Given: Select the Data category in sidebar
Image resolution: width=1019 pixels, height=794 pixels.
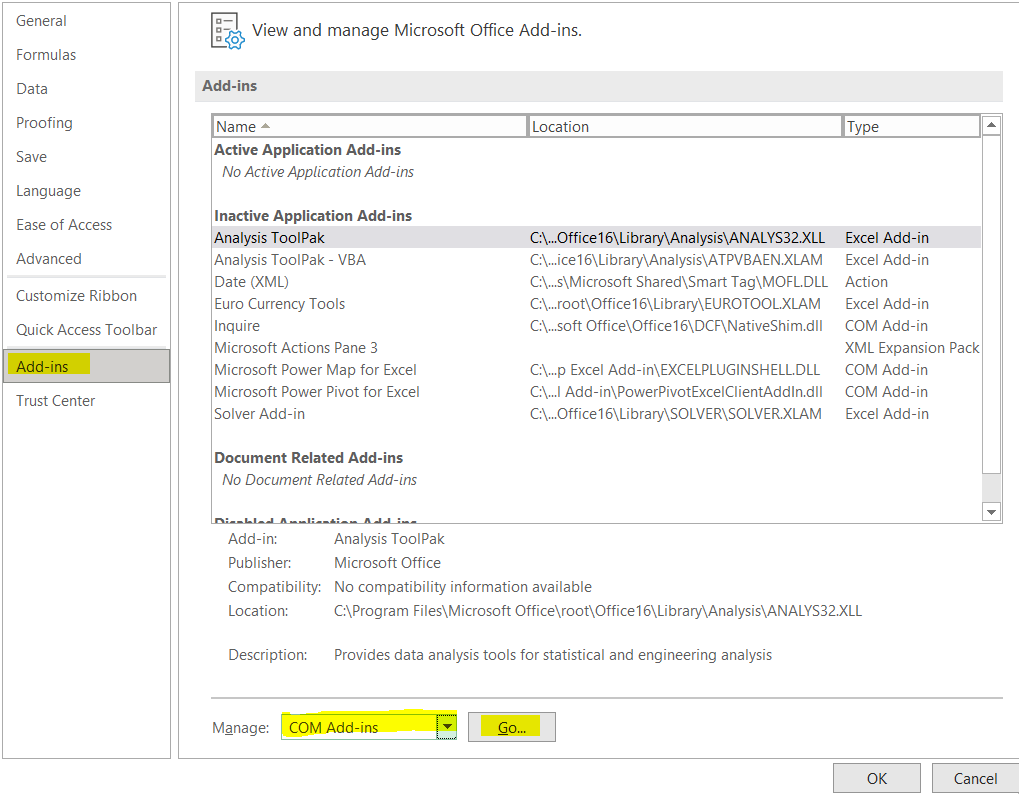Looking at the screenshot, I should [x=32, y=88].
